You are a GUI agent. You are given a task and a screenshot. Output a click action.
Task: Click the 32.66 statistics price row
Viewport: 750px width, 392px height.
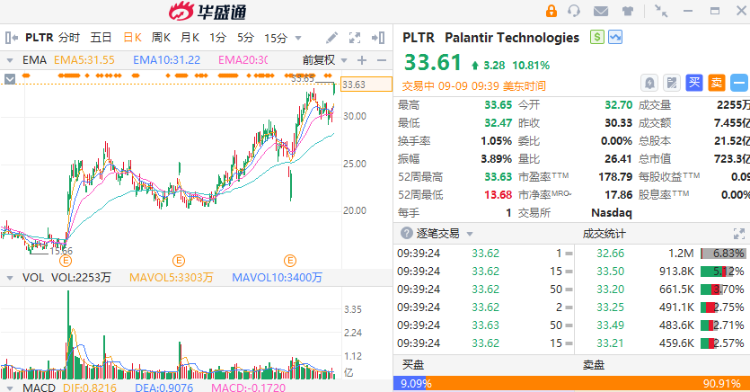click(610, 253)
